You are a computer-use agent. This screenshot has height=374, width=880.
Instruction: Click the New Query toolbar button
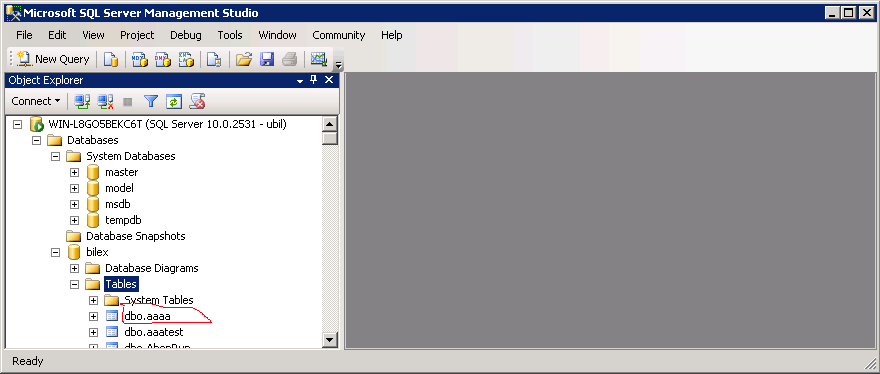tap(53, 59)
